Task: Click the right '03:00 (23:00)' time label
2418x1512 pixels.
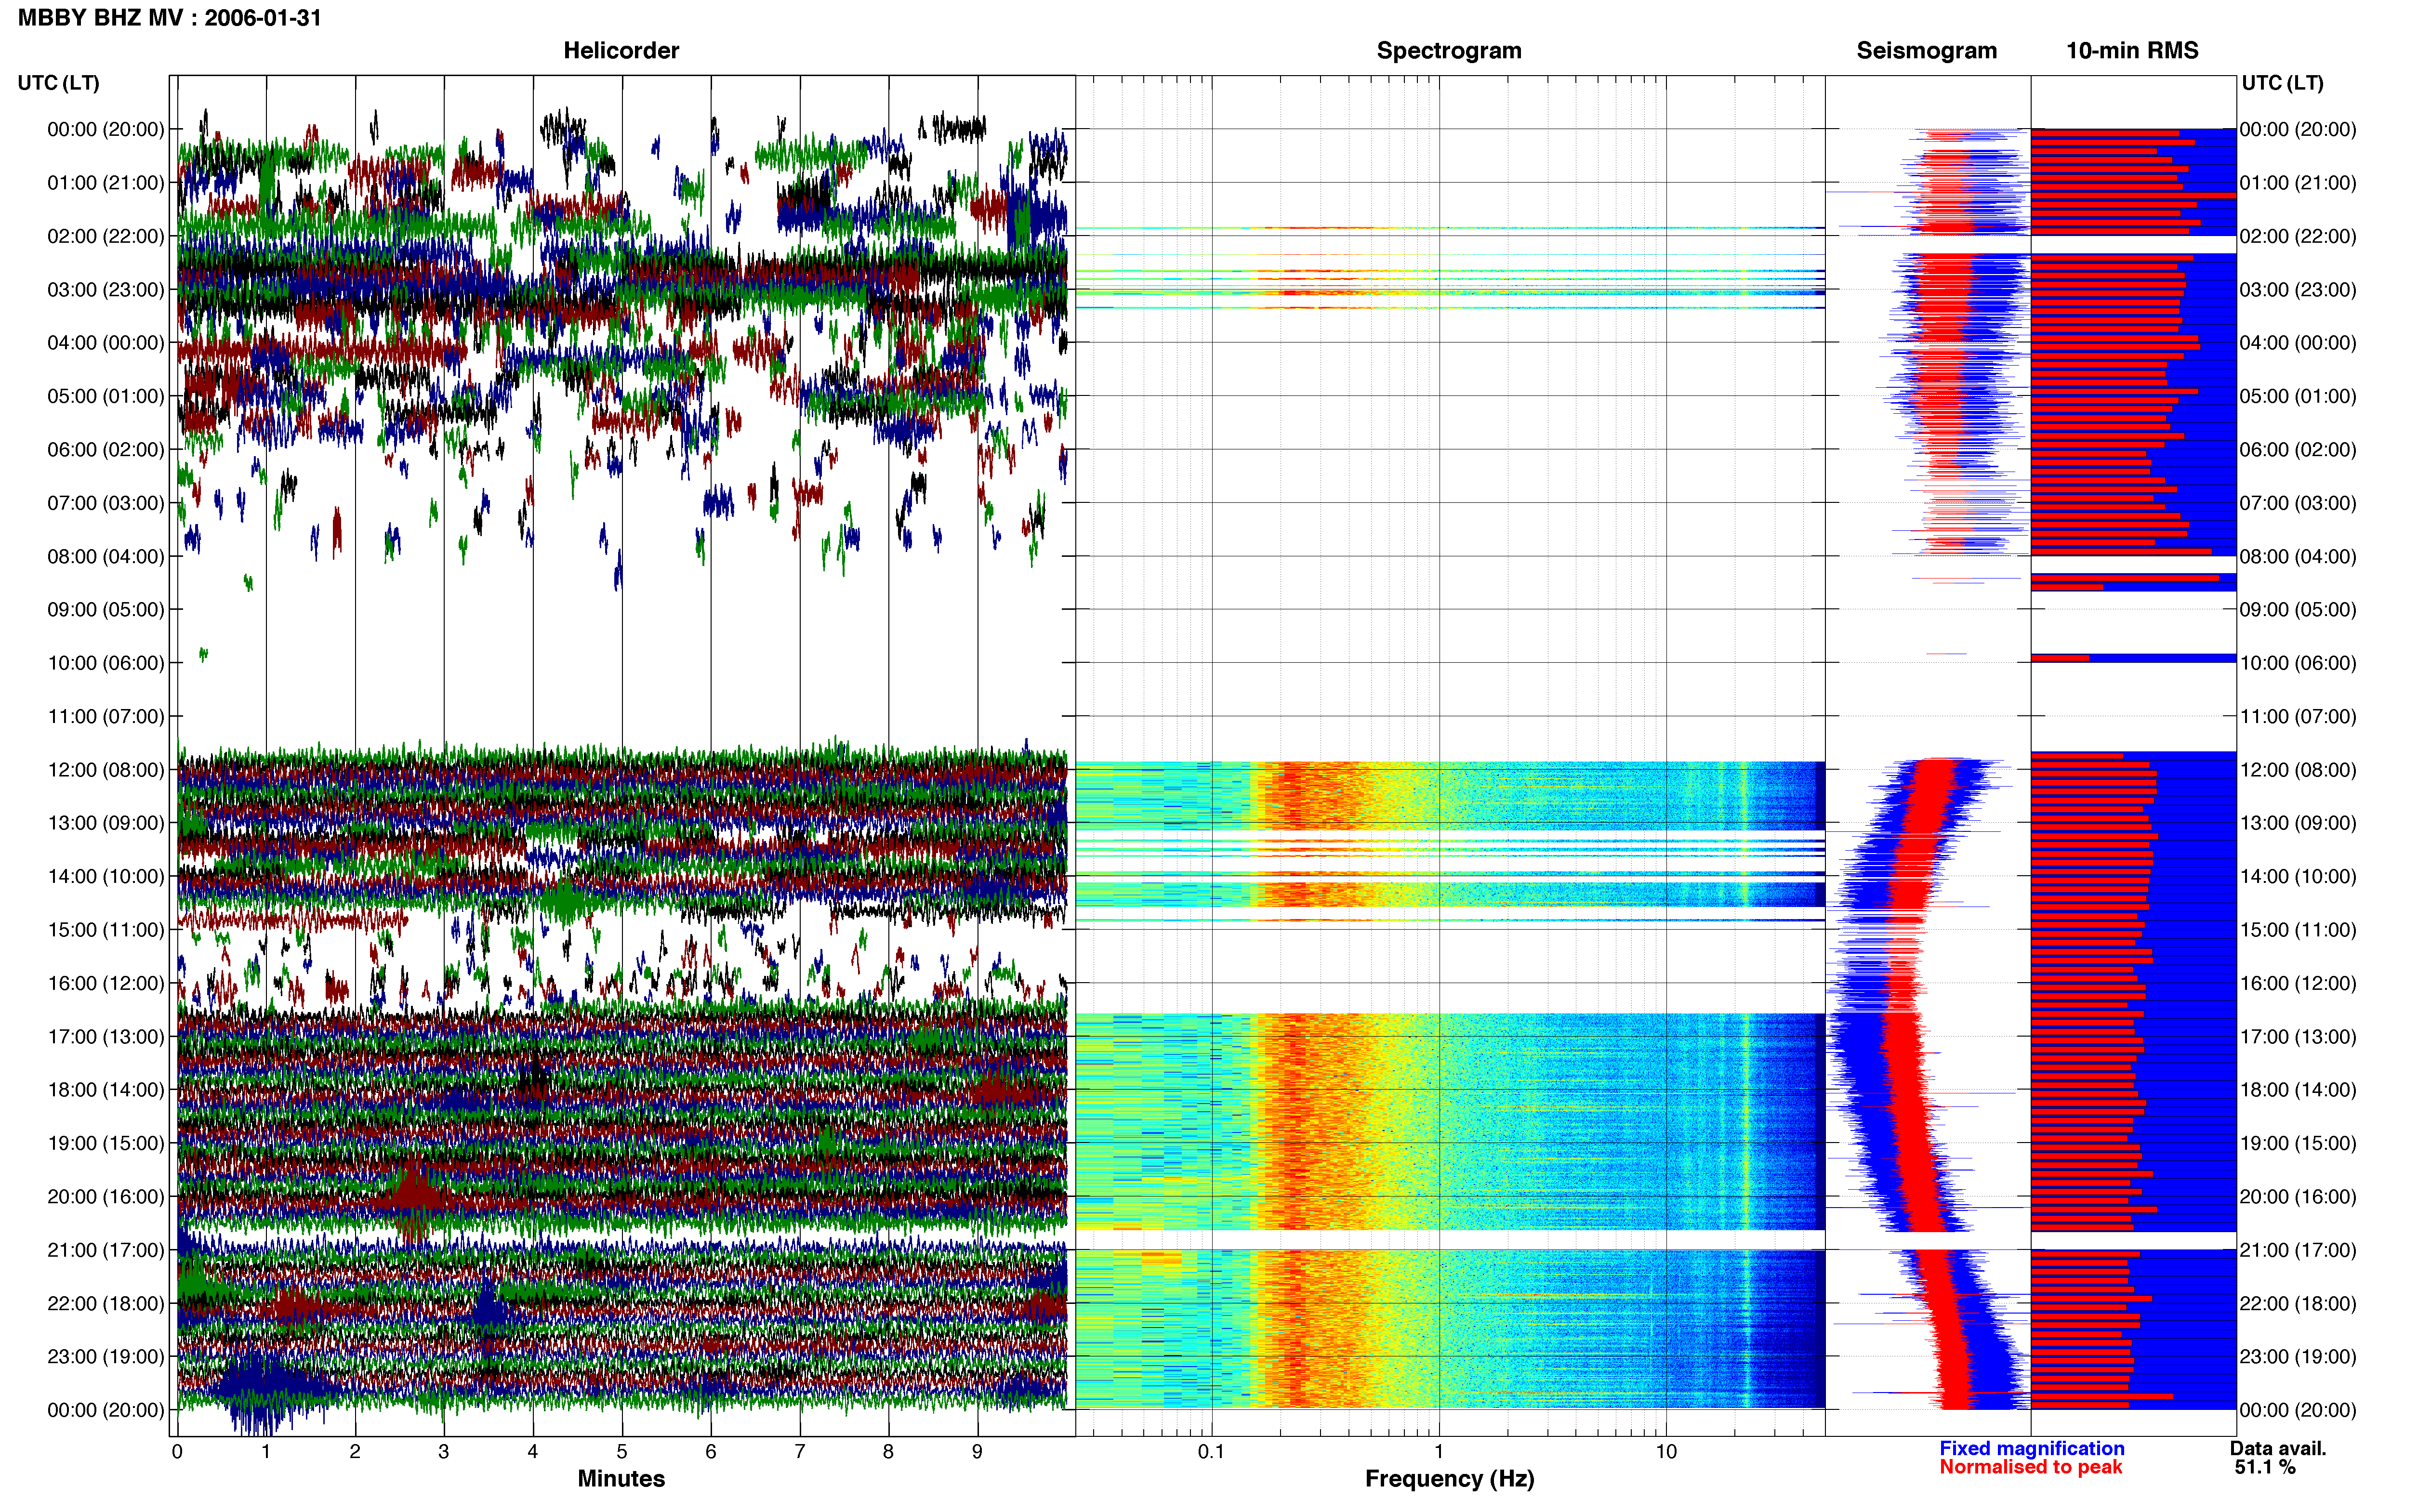Action: (2298, 290)
